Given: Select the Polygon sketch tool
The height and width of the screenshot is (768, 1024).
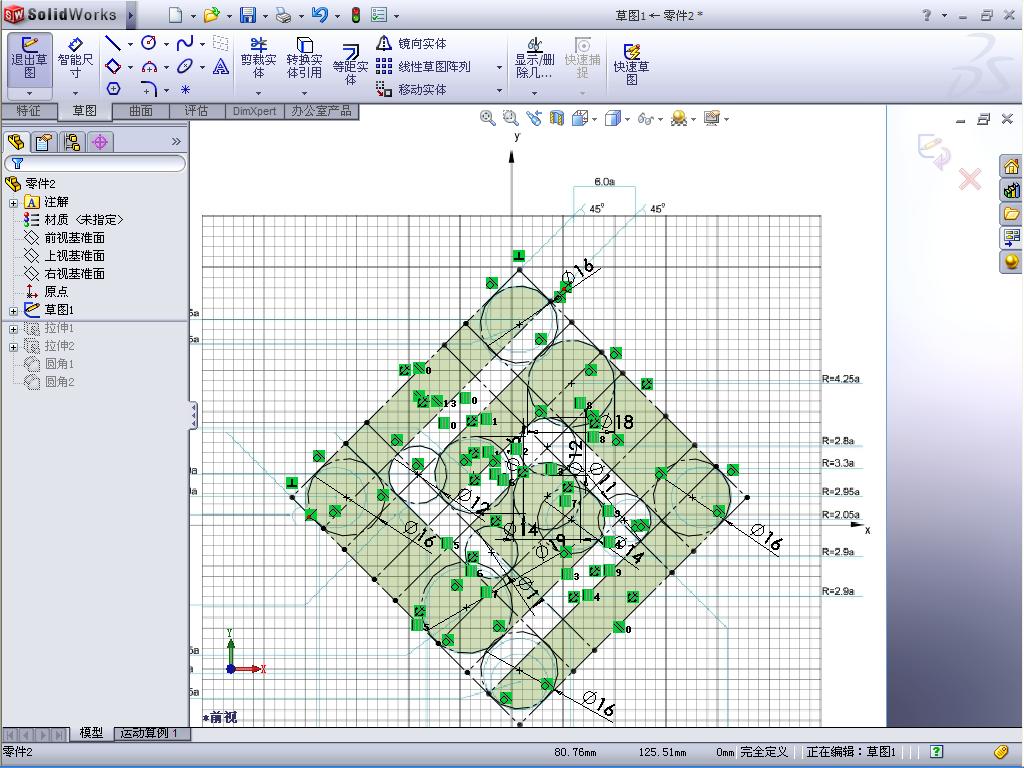Looking at the screenshot, I should click(113, 88).
